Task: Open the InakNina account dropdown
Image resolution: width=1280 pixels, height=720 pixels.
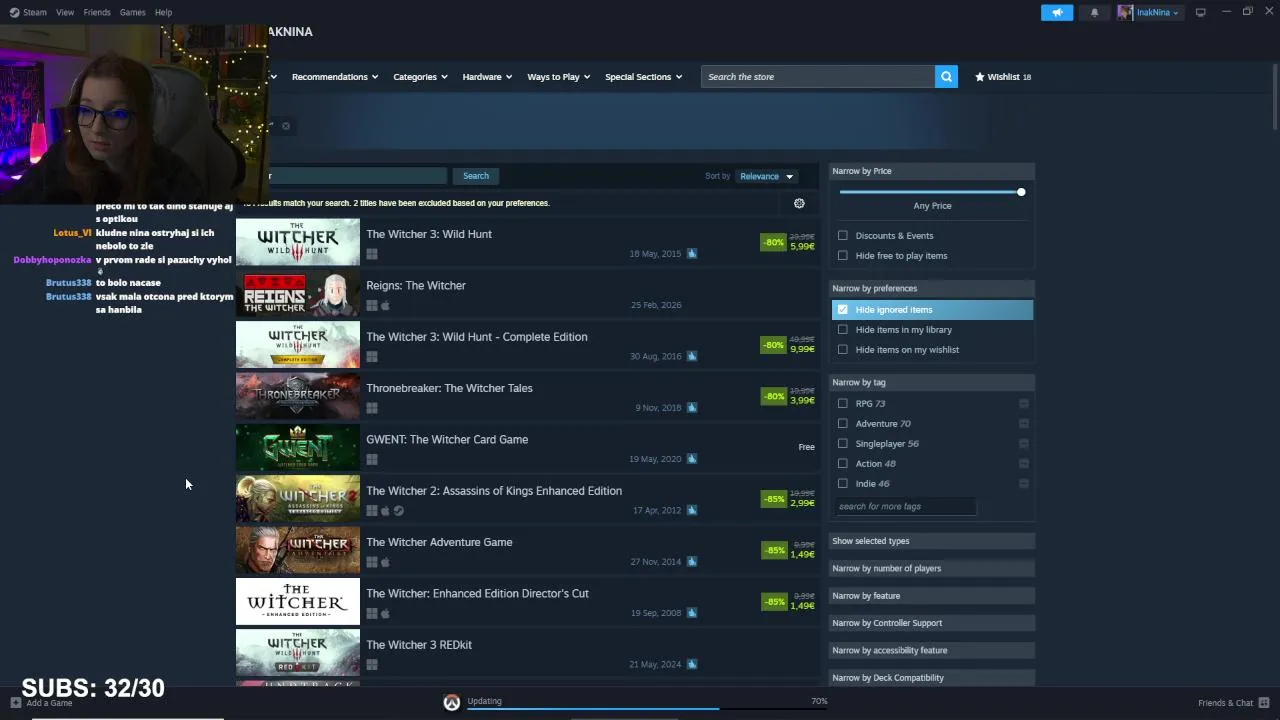Action: point(1158,12)
